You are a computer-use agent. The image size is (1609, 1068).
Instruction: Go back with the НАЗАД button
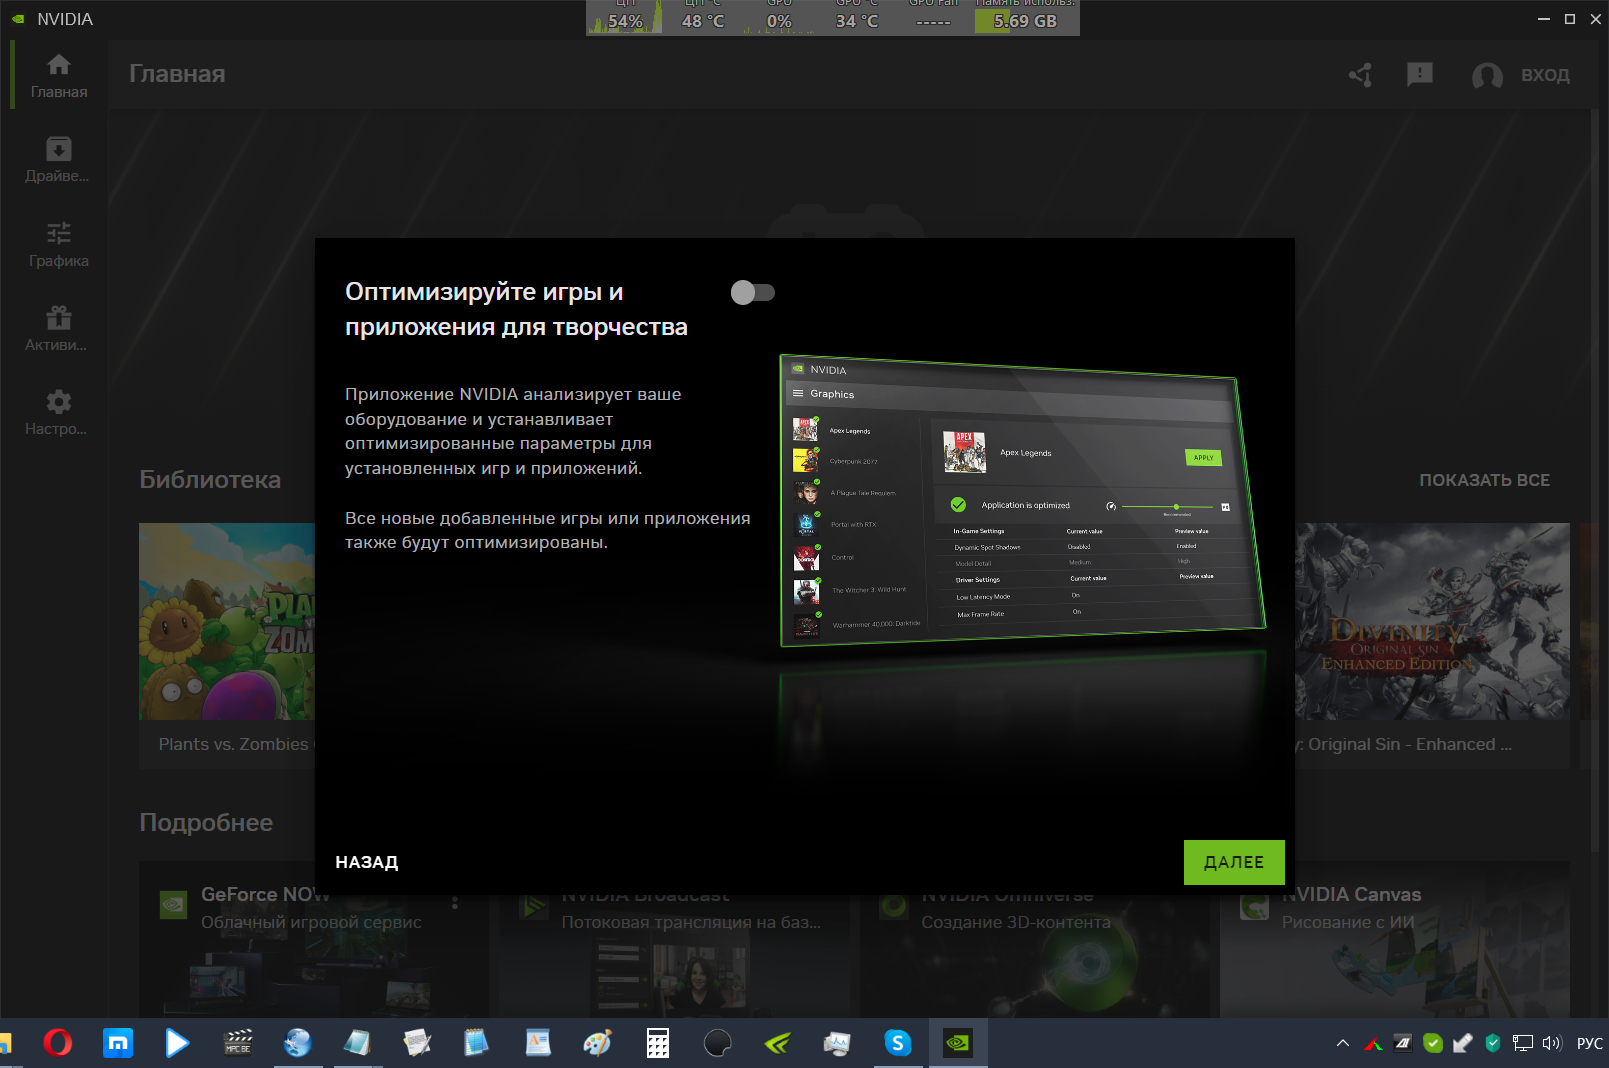pos(367,862)
